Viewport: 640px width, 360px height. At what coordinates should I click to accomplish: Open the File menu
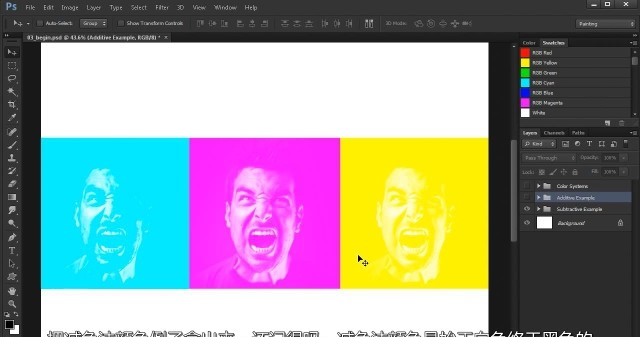pos(30,7)
